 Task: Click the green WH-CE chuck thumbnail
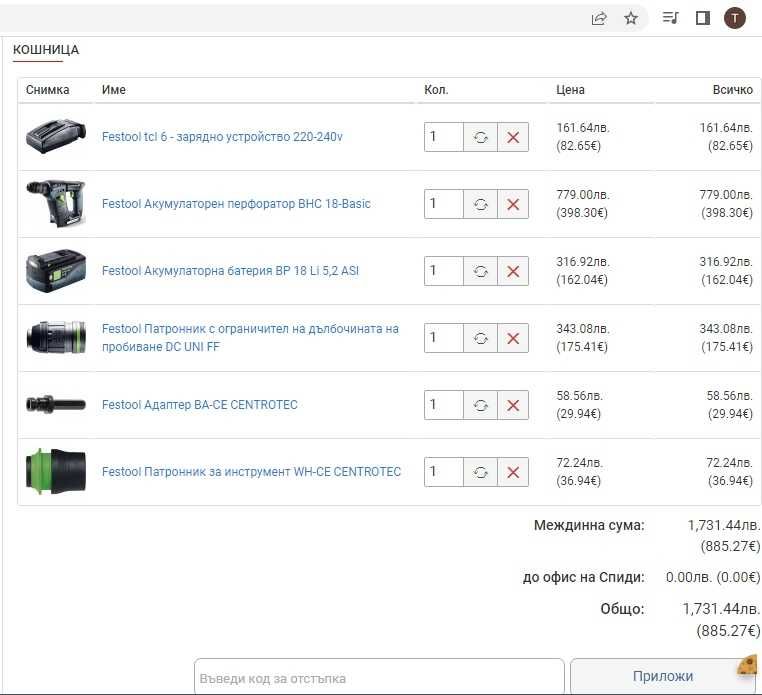56,471
